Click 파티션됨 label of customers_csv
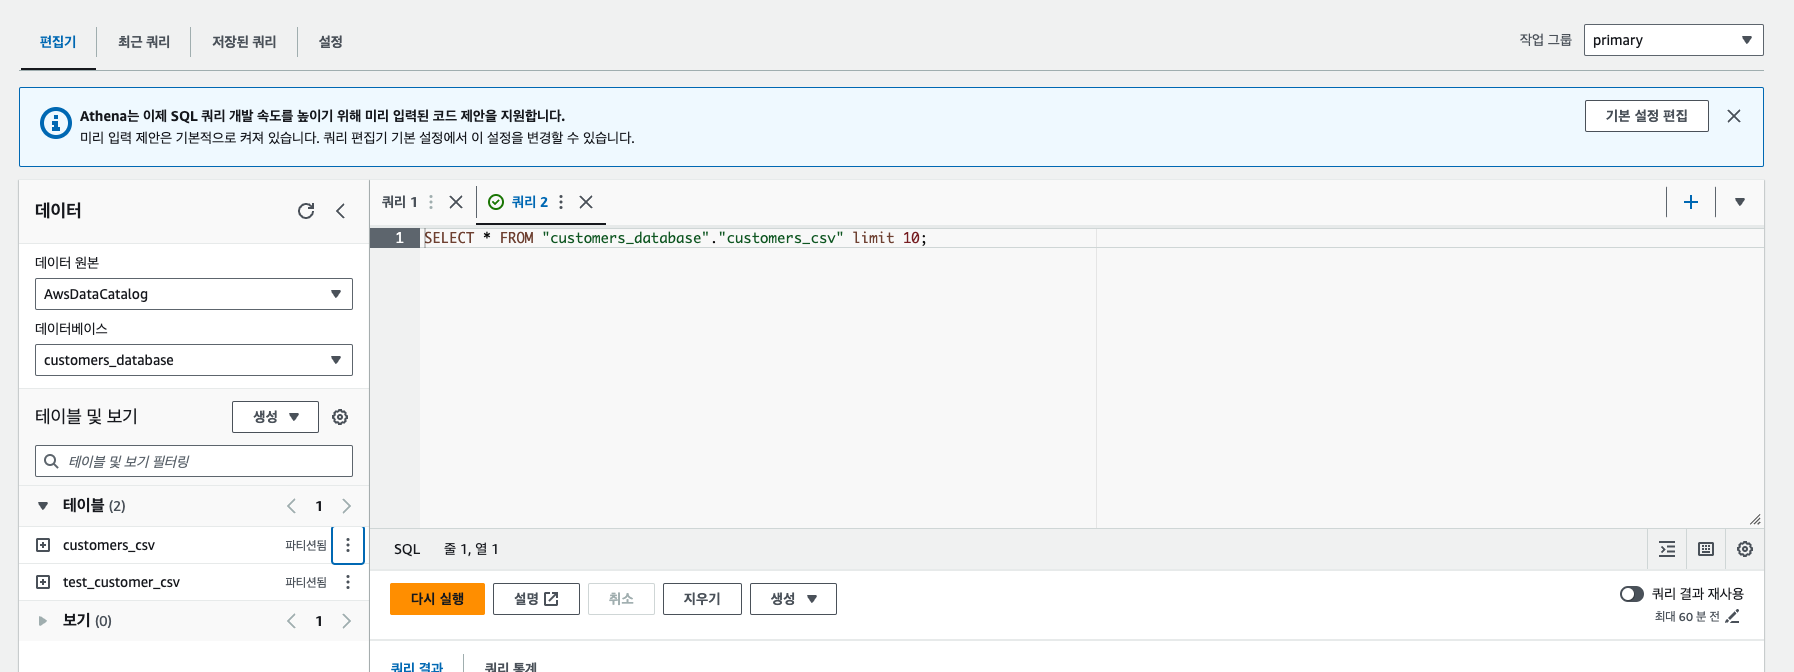The width and height of the screenshot is (1794, 672). [306, 545]
